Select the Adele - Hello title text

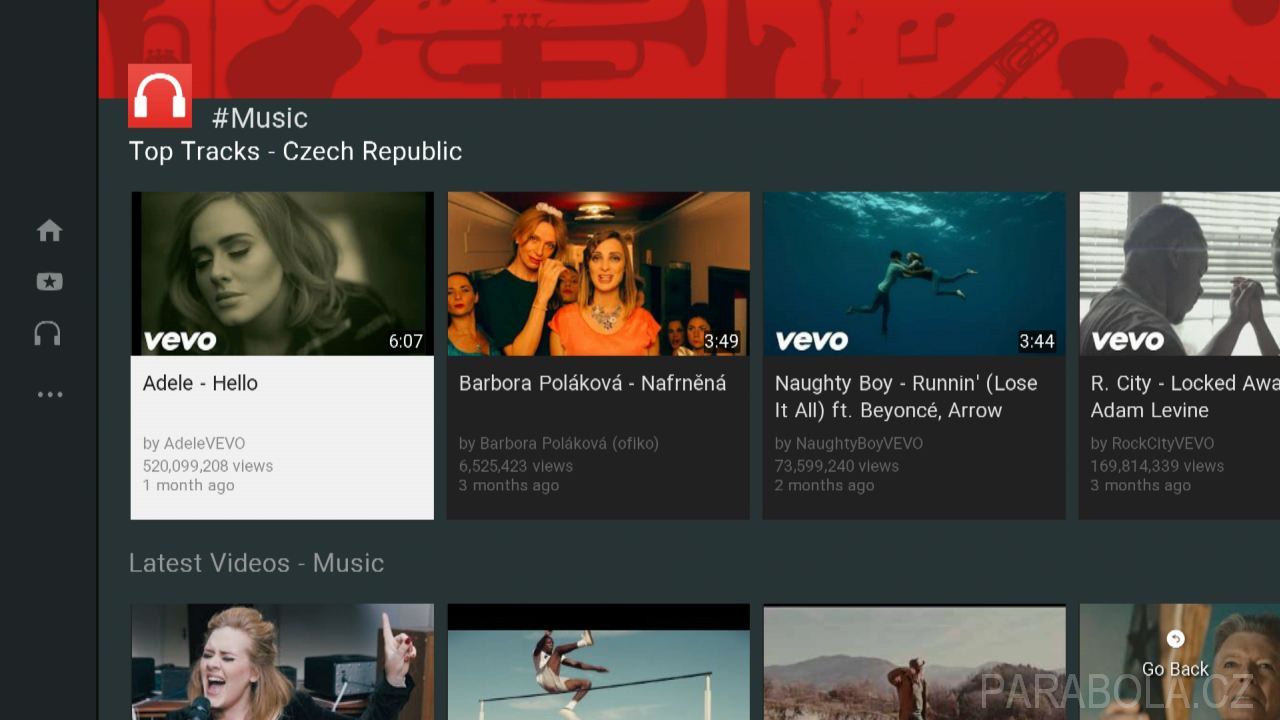(x=200, y=383)
